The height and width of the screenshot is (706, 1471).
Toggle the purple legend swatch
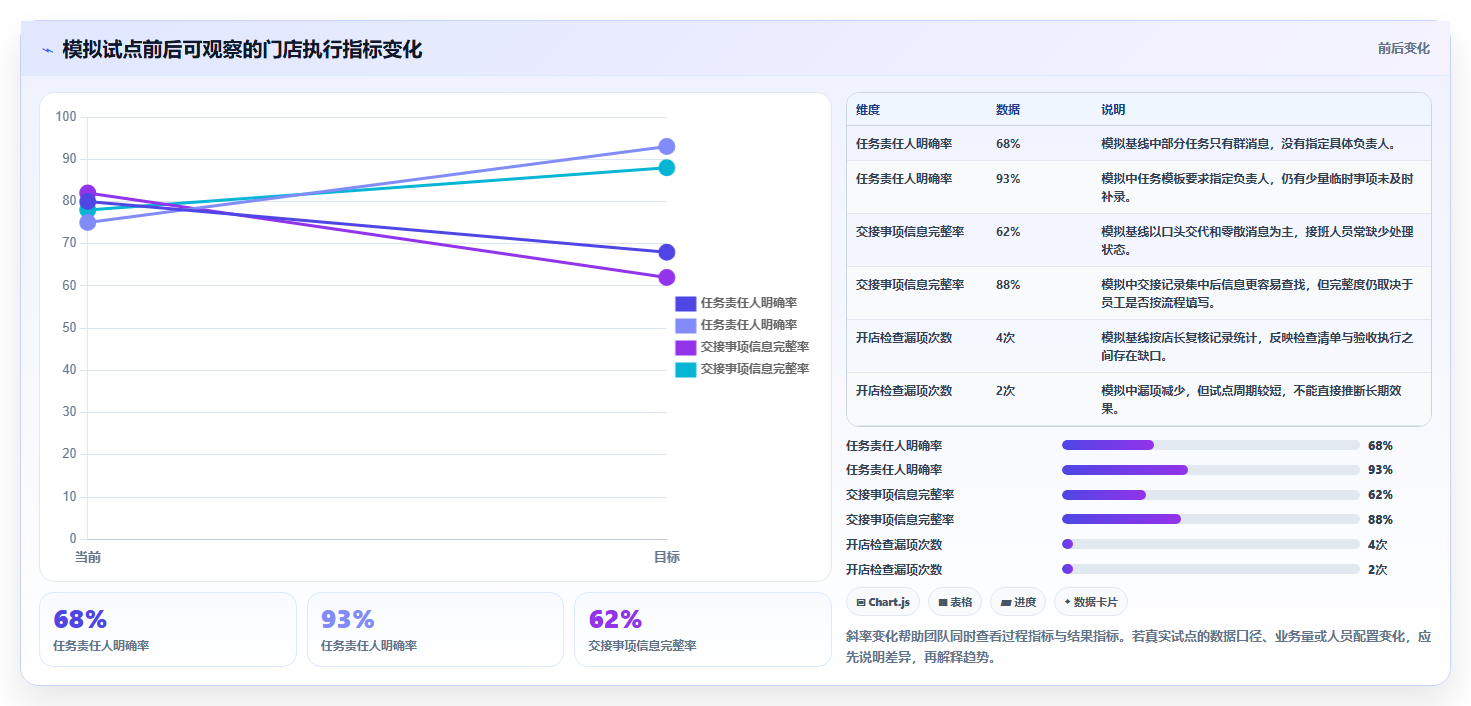pos(685,347)
